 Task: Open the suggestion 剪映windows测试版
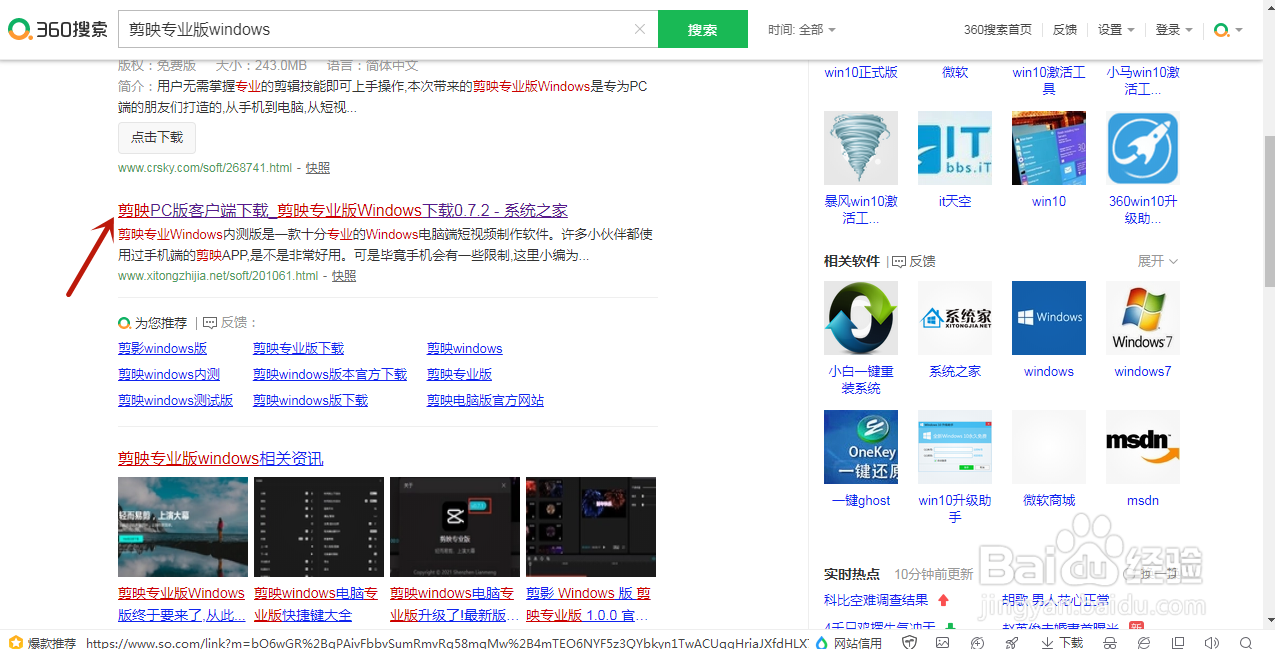tap(176, 400)
